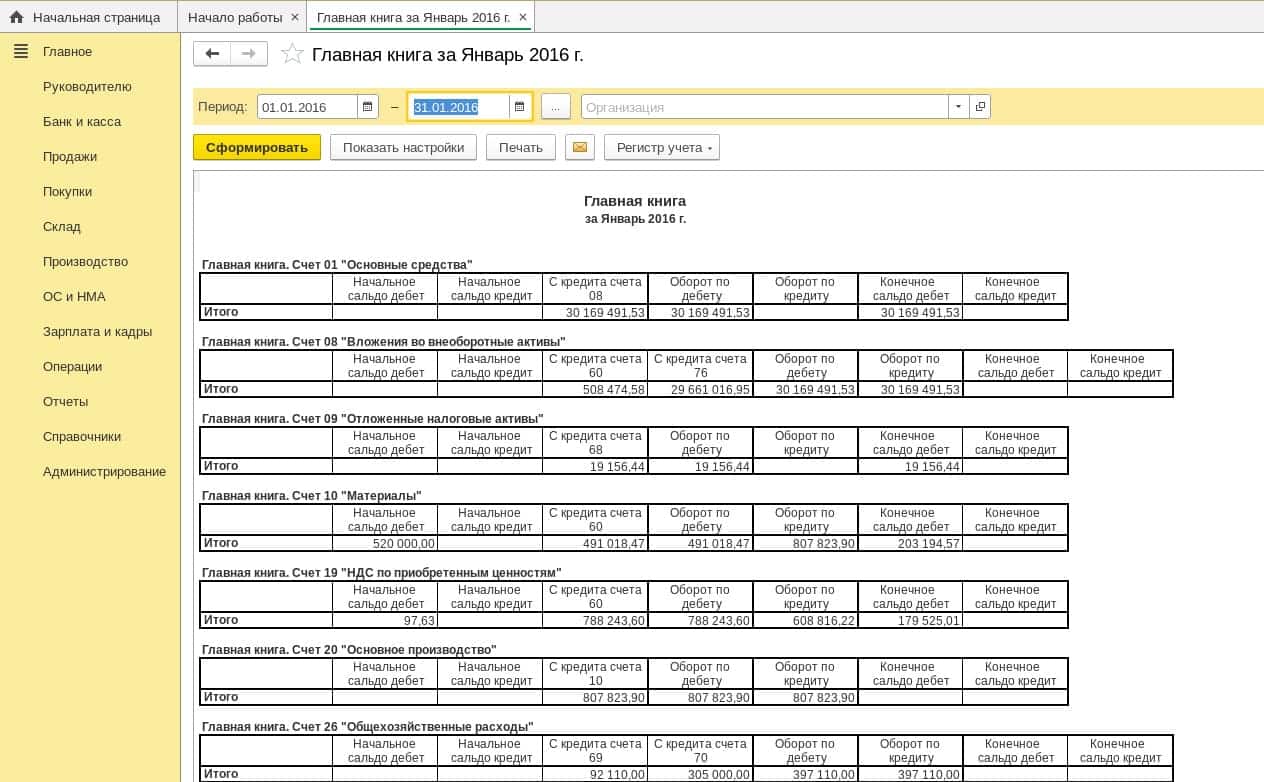Click the start date field 01.01.2016
The width and height of the screenshot is (1264, 782).
pyautogui.click(x=307, y=107)
